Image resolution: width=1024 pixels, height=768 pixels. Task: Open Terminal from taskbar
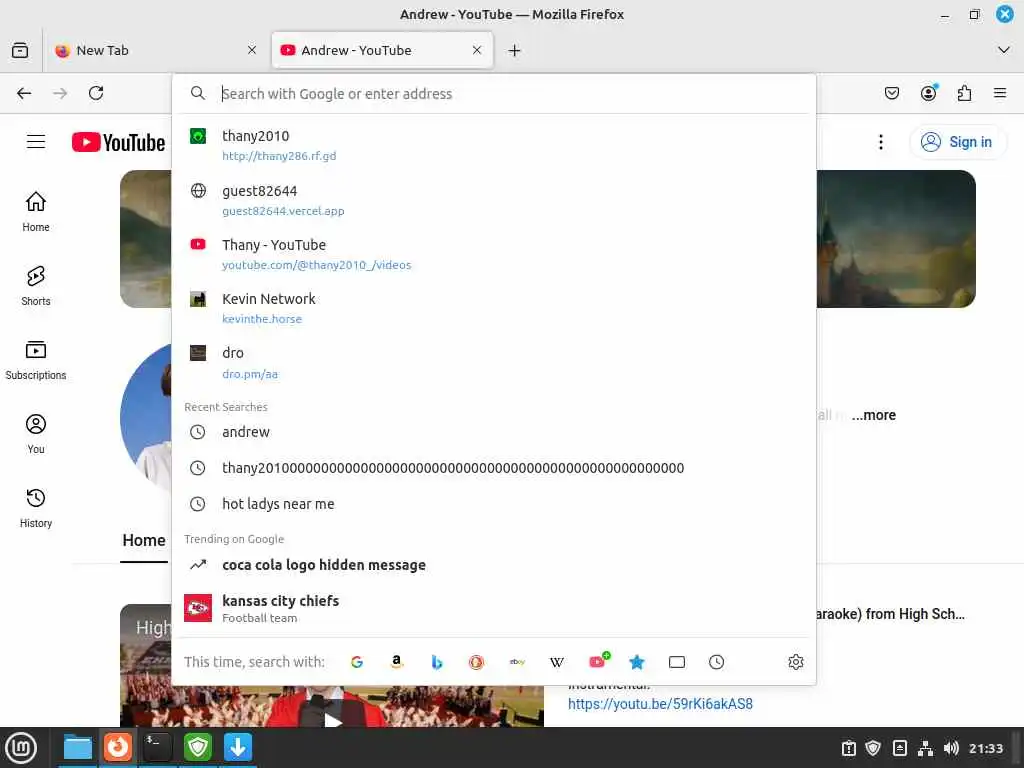click(157, 748)
